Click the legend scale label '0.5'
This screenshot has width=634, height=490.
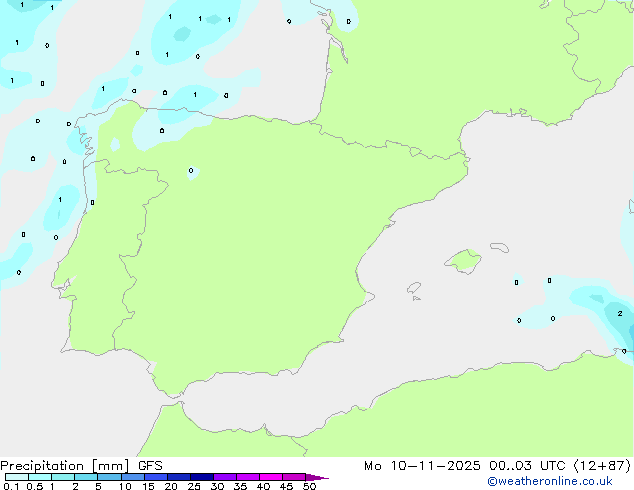tap(35, 486)
